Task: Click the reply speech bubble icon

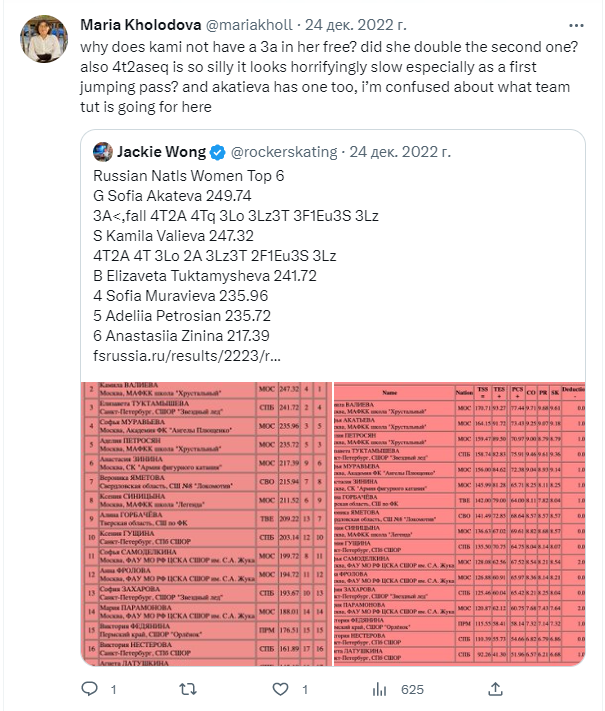Action: [90, 689]
